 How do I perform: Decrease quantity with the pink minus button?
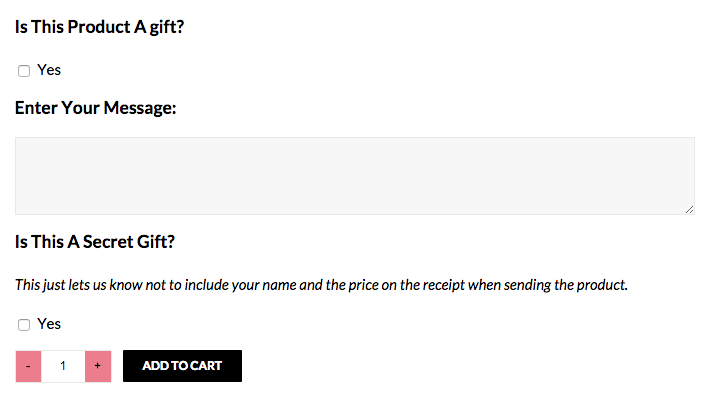click(x=28, y=366)
